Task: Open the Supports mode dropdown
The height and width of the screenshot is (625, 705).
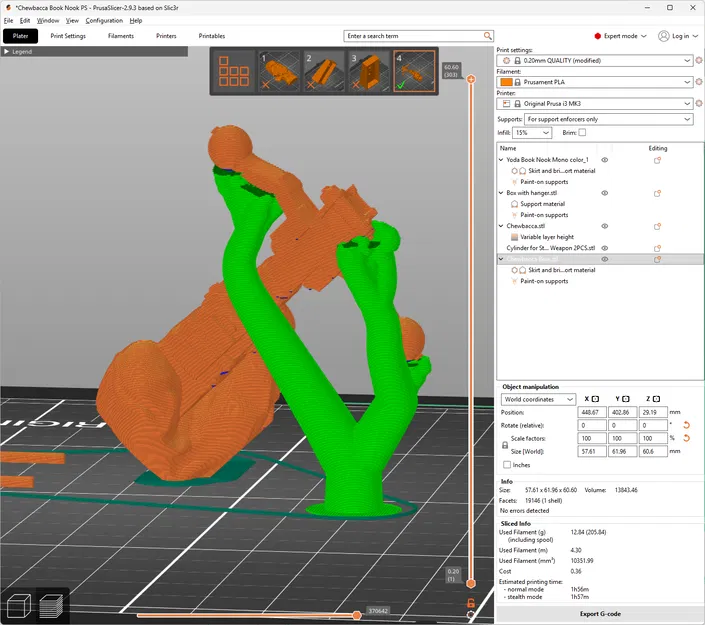Action: [608, 119]
